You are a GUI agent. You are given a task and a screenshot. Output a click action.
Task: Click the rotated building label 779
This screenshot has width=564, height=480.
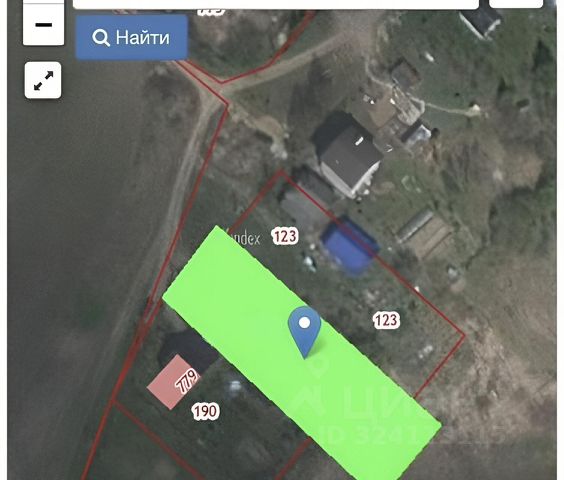[187, 381]
